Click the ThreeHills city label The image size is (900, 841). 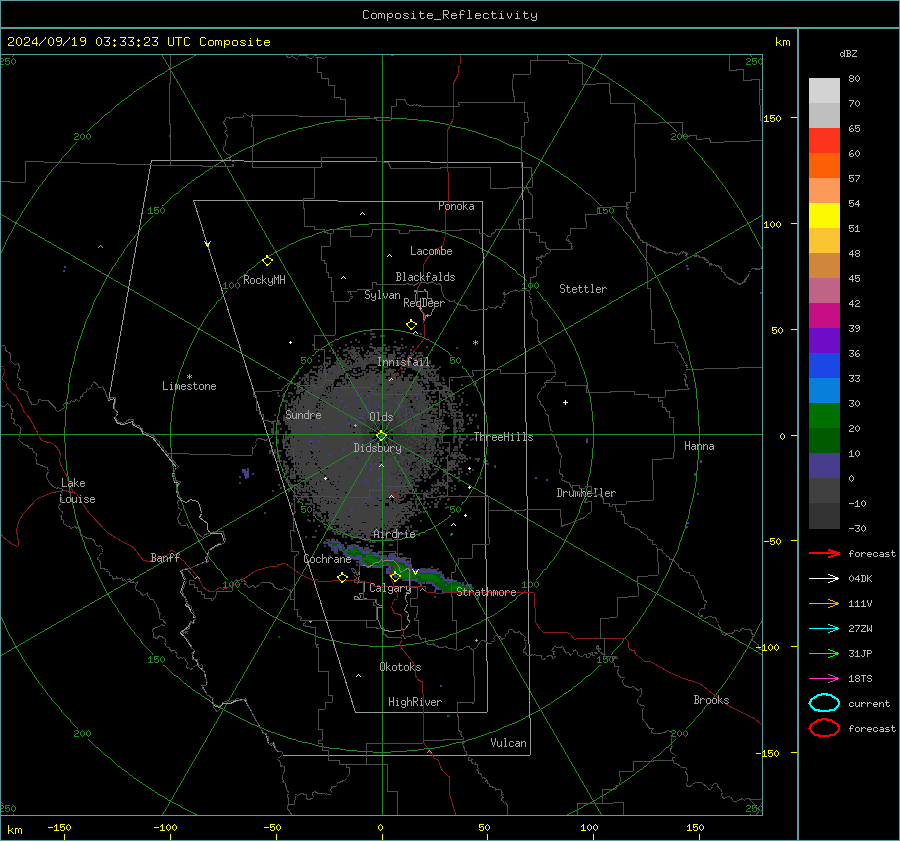(503, 437)
